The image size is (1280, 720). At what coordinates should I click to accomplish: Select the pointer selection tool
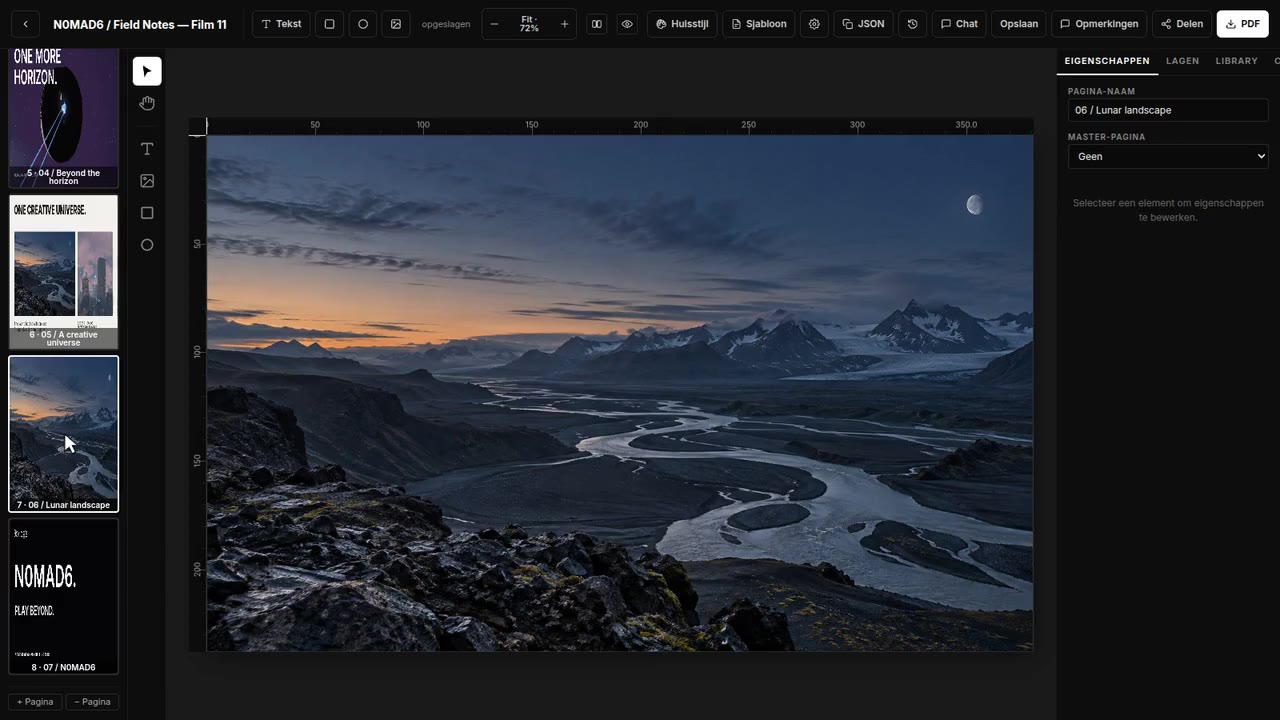click(147, 71)
